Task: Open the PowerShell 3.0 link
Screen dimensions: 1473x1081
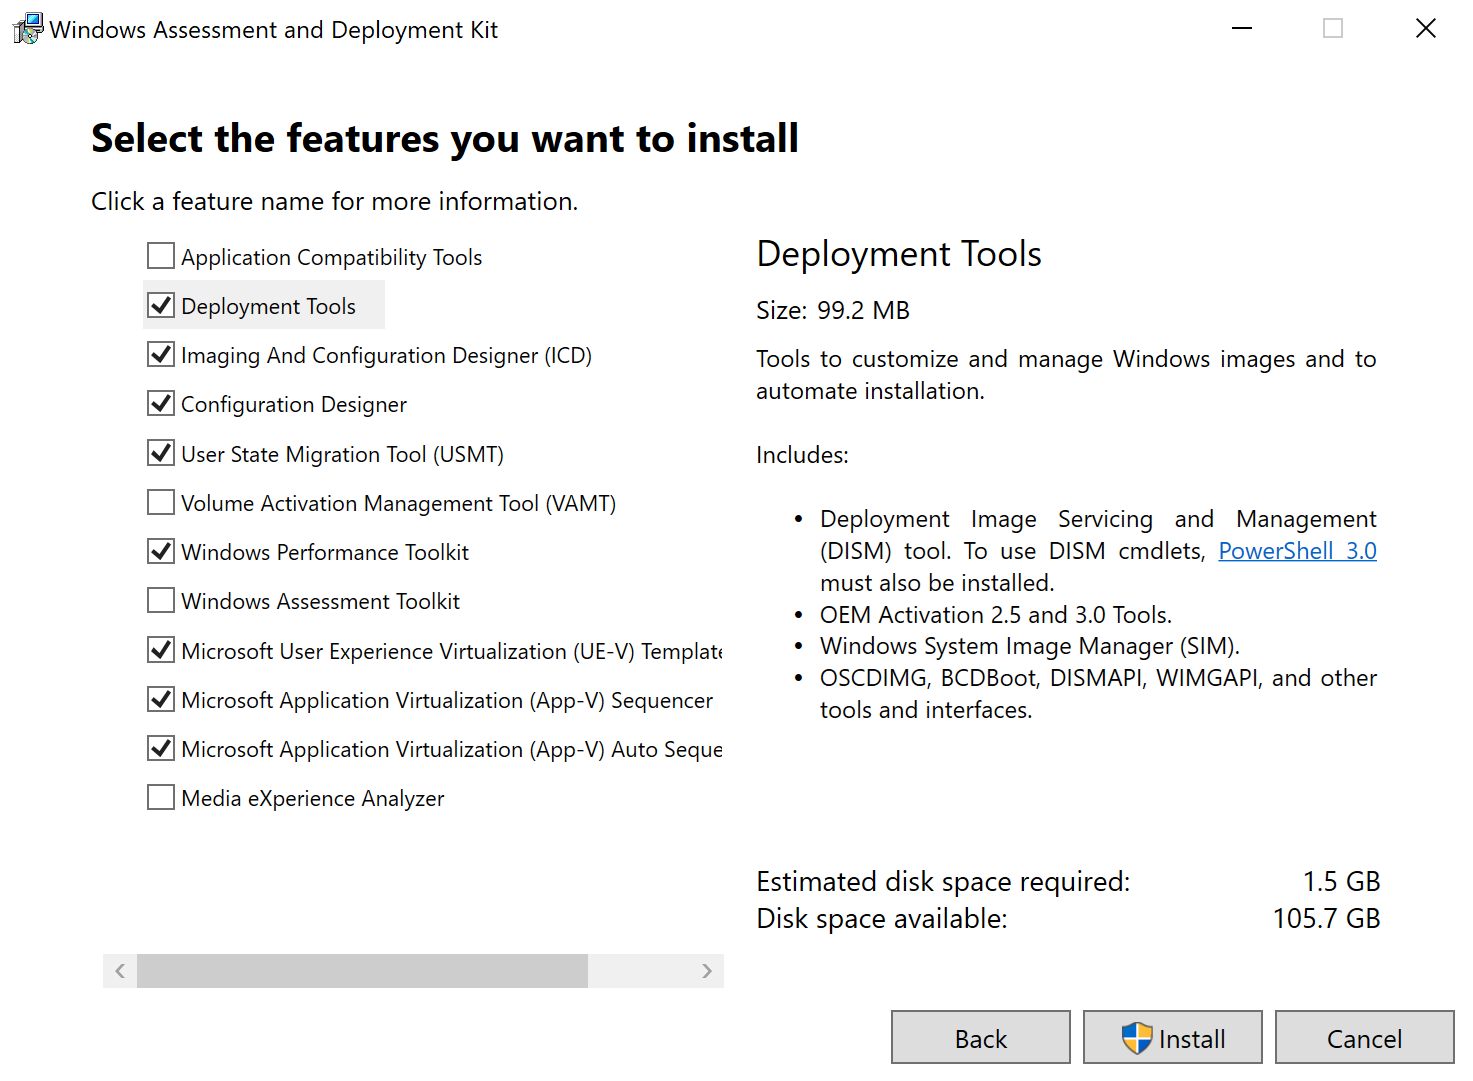Action: coord(1297,550)
